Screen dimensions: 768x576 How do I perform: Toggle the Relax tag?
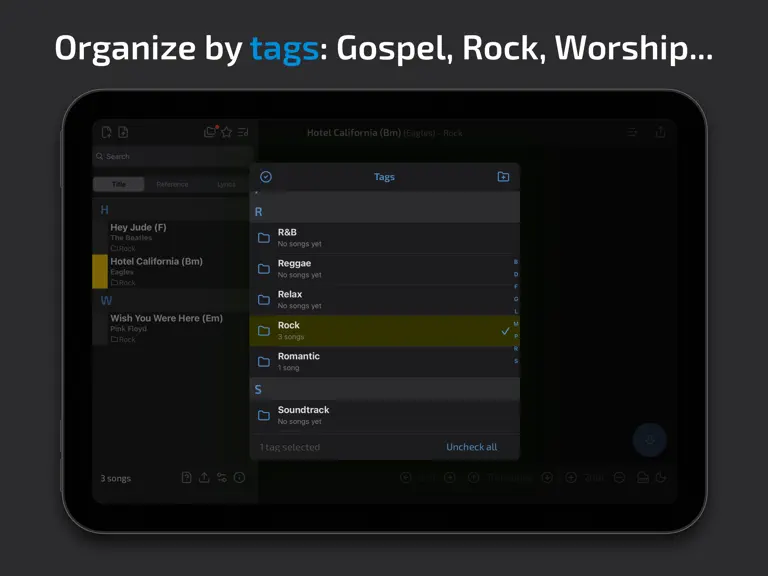[384, 299]
